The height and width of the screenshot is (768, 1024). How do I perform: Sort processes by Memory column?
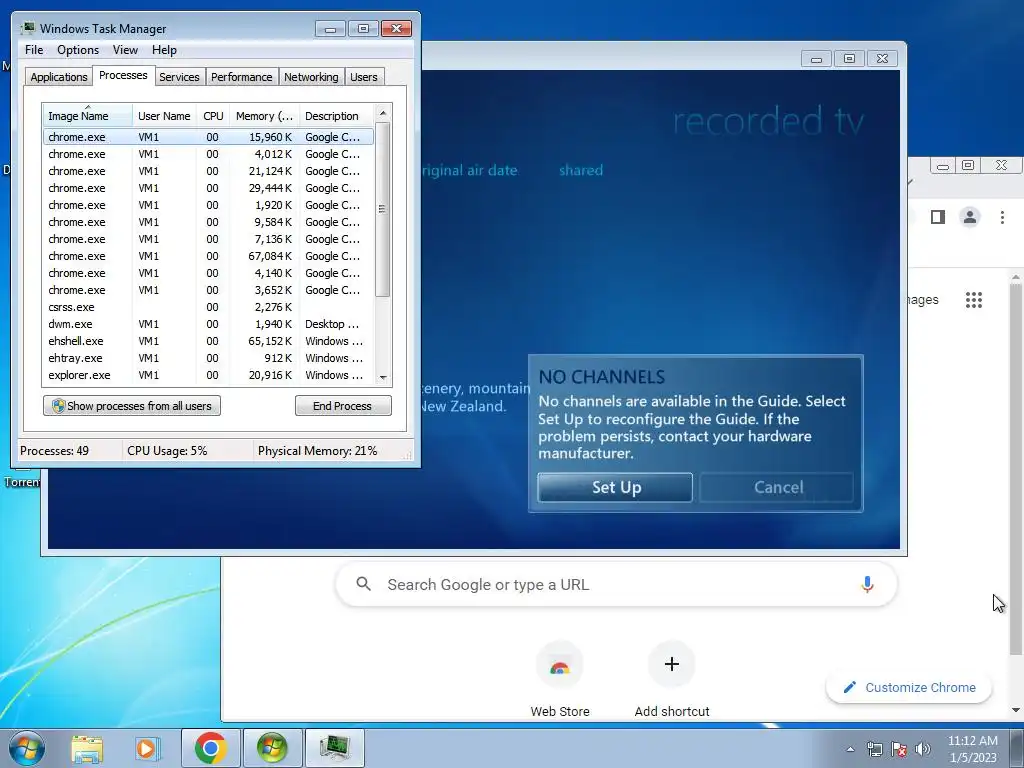[264, 116]
